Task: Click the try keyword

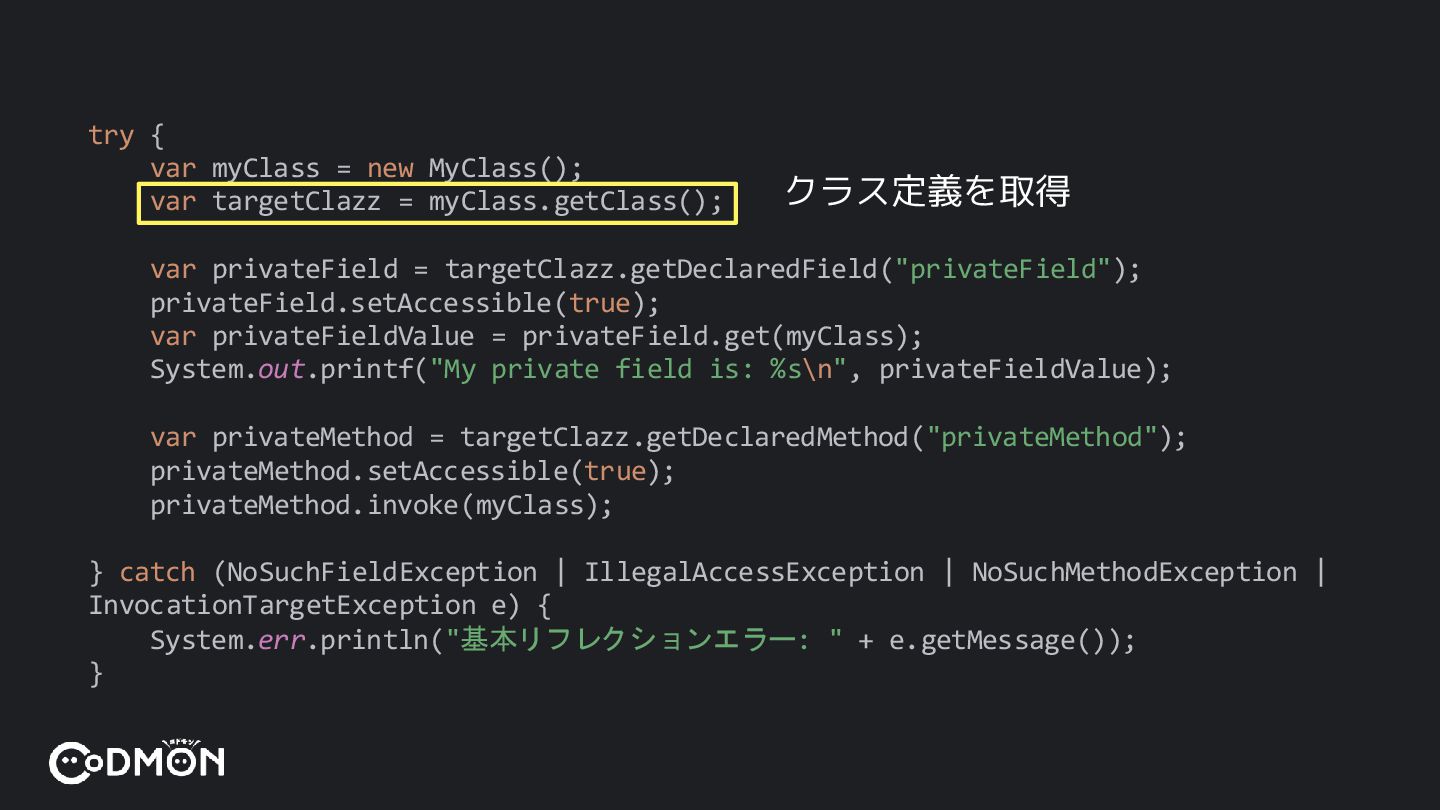Action: point(111,135)
